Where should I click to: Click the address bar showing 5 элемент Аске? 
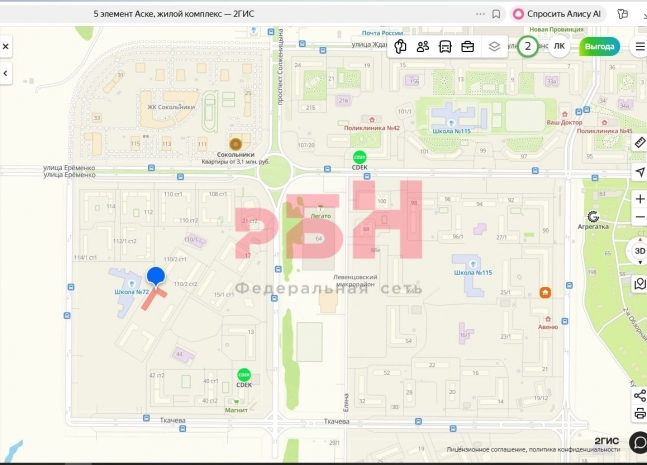pyautogui.click(x=173, y=14)
